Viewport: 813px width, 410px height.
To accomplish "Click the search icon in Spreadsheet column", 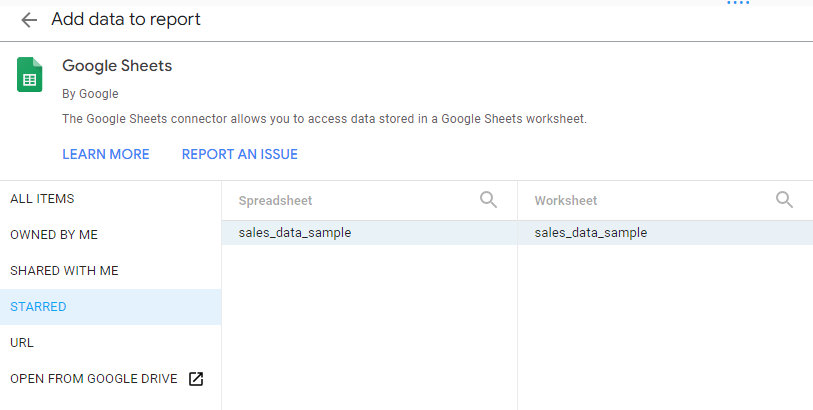I will tap(488, 200).
